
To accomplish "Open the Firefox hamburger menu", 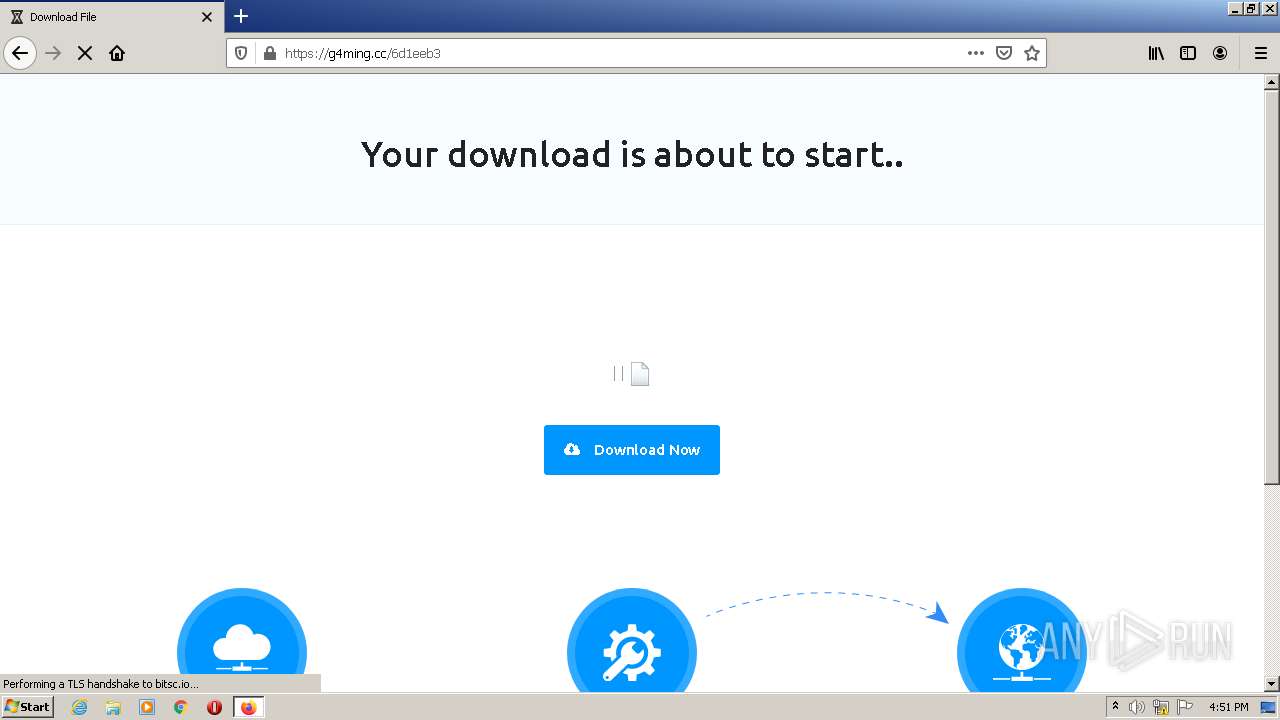I will click(x=1261, y=53).
